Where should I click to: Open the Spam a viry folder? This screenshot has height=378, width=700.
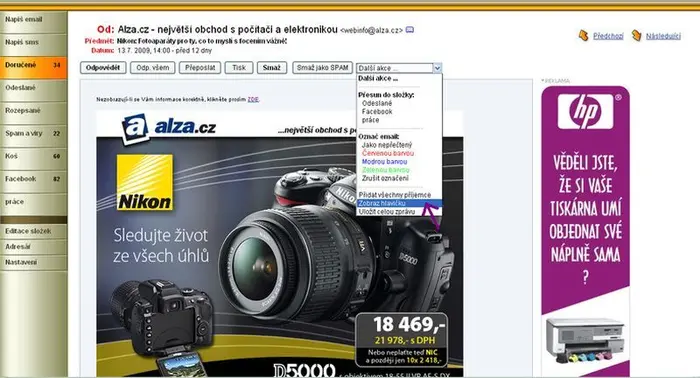[33, 133]
